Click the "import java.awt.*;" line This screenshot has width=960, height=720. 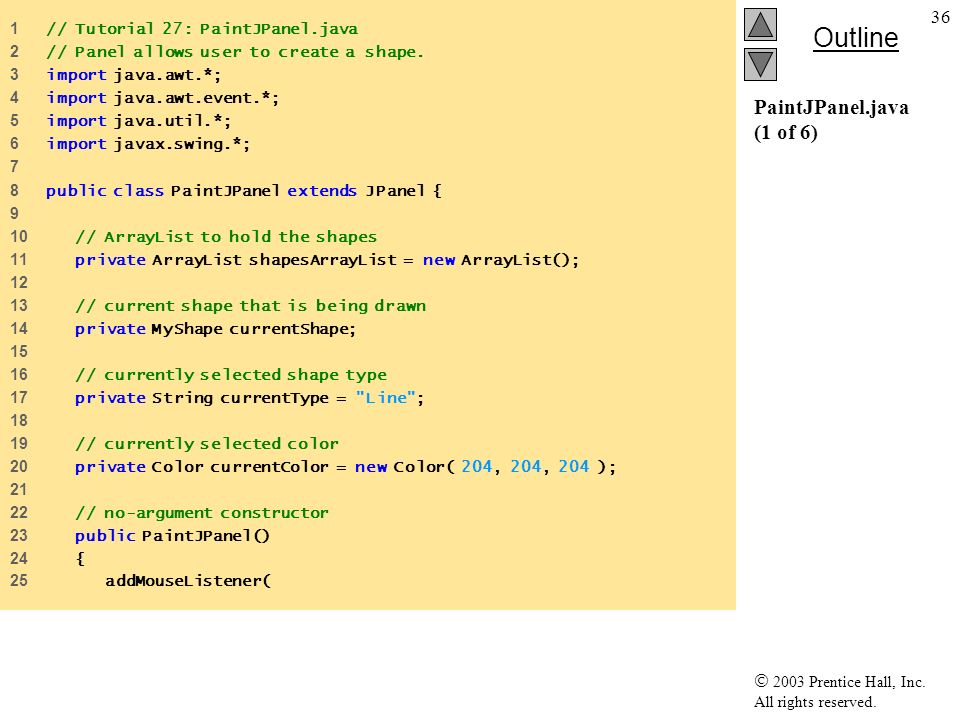[133, 75]
